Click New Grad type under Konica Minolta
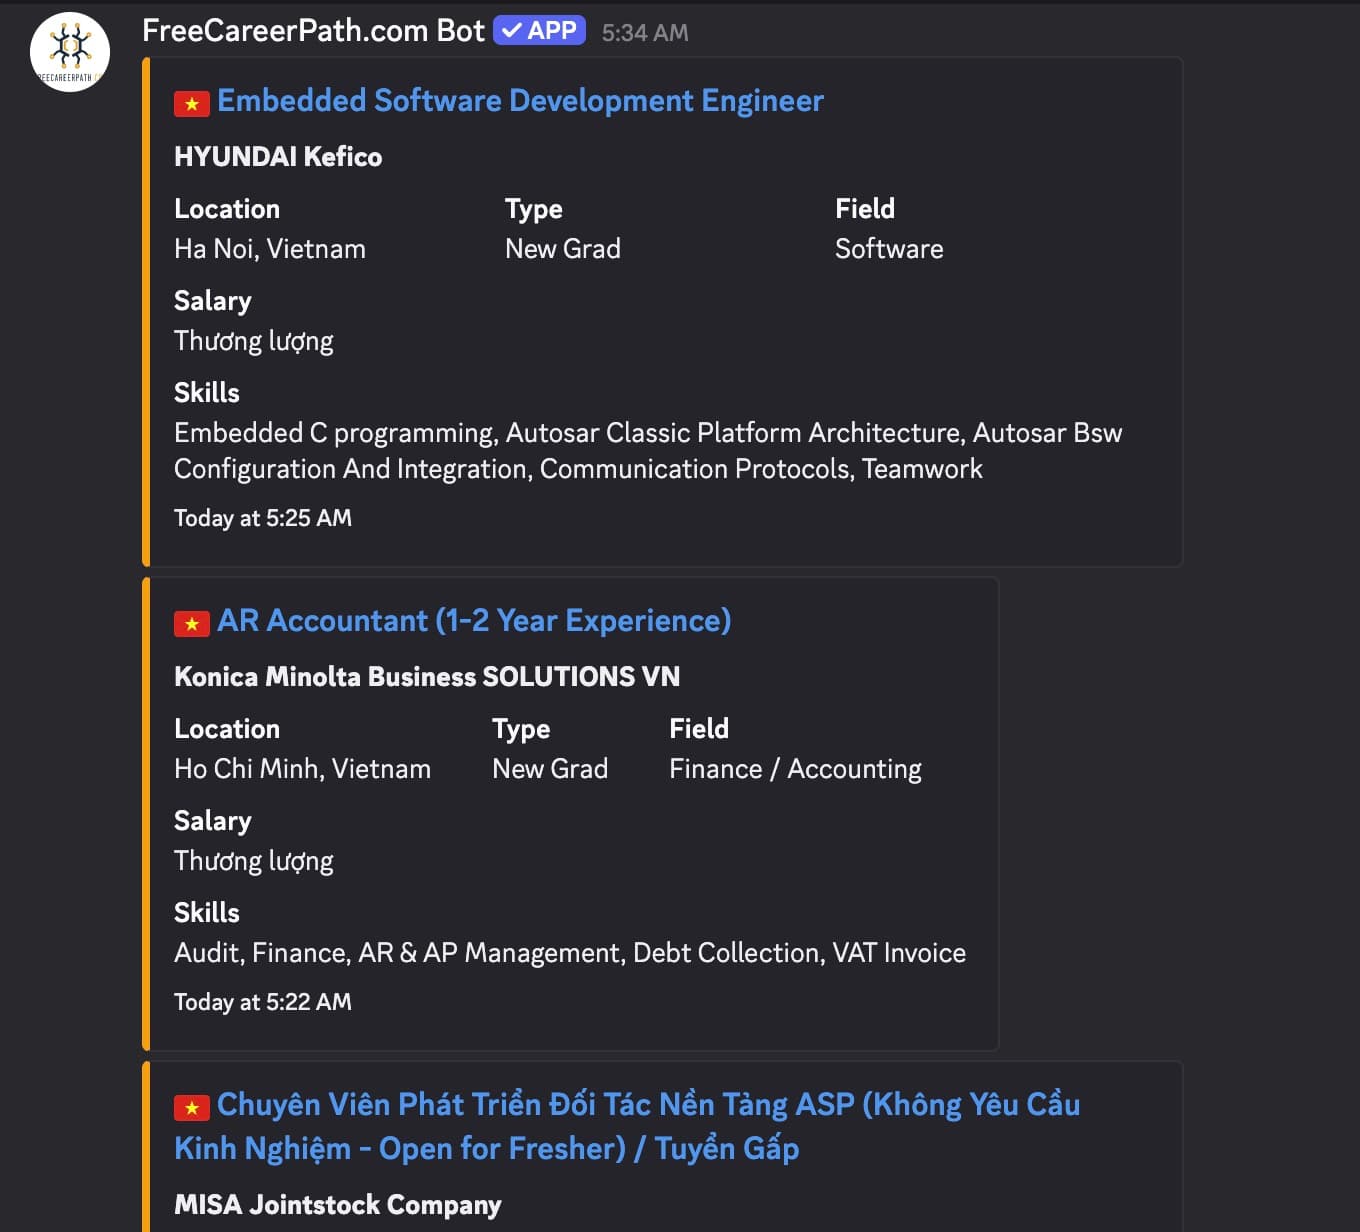This screenshot has height=1232, width=1360. point(550,769)
